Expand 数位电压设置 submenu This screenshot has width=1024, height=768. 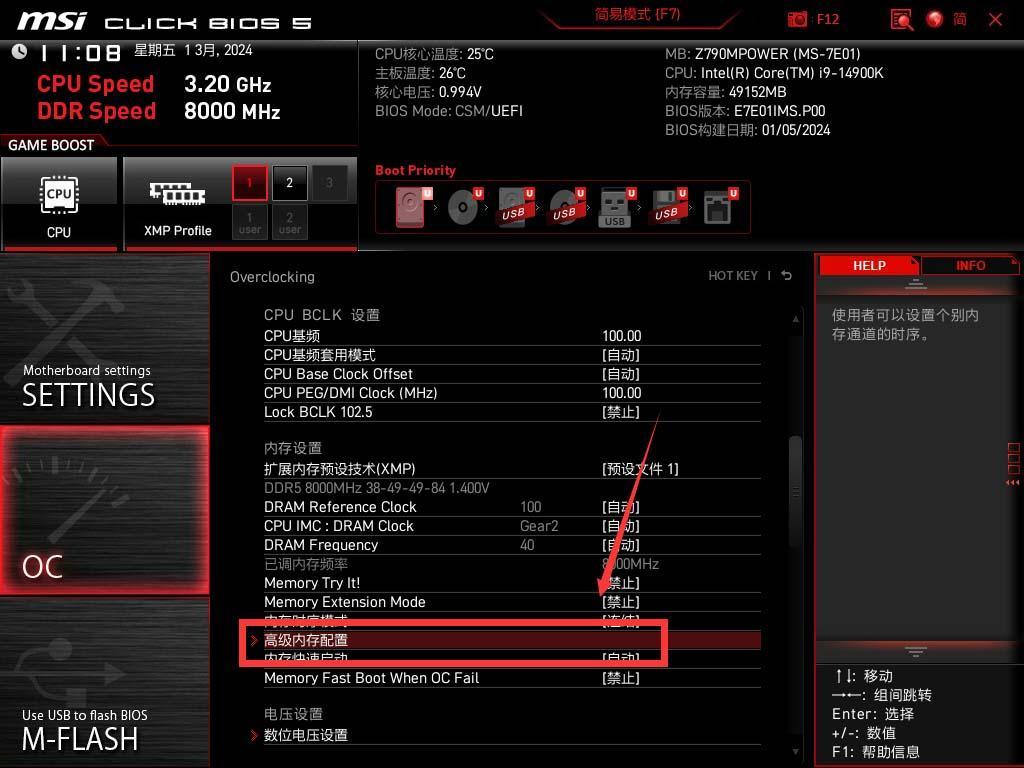click(505, 735)
